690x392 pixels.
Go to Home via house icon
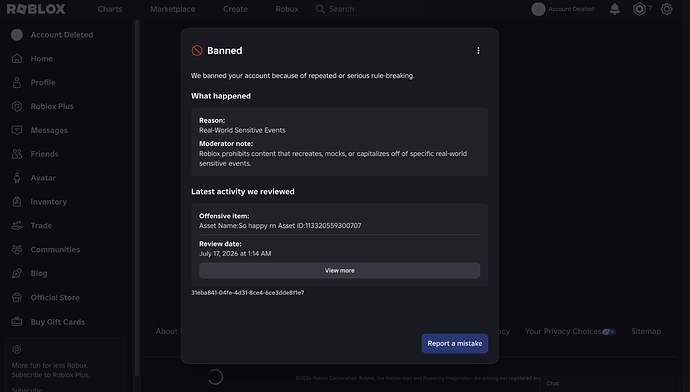(17, 59)
